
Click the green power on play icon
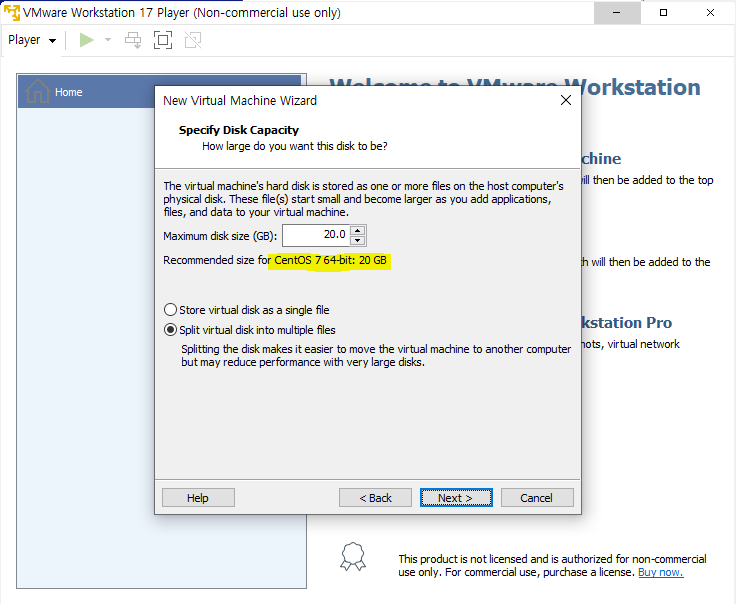[x=86, y=40]
